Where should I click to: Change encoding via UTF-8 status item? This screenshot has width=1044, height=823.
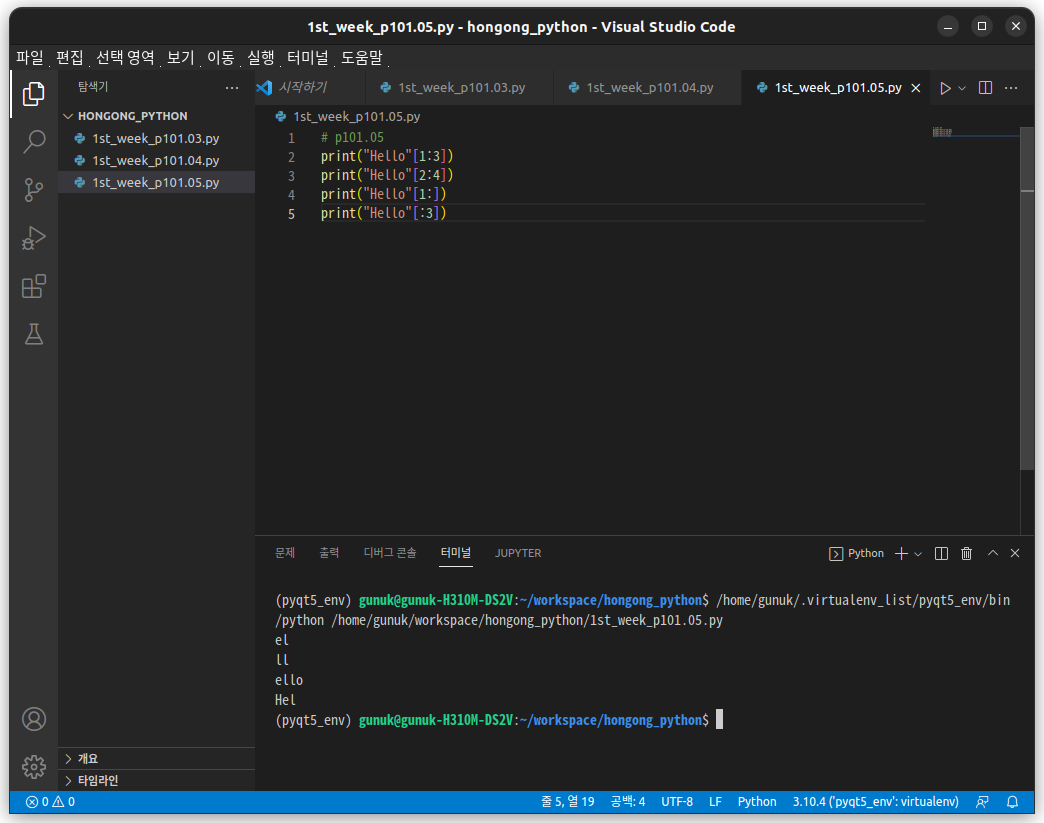(x=677, y=802)
